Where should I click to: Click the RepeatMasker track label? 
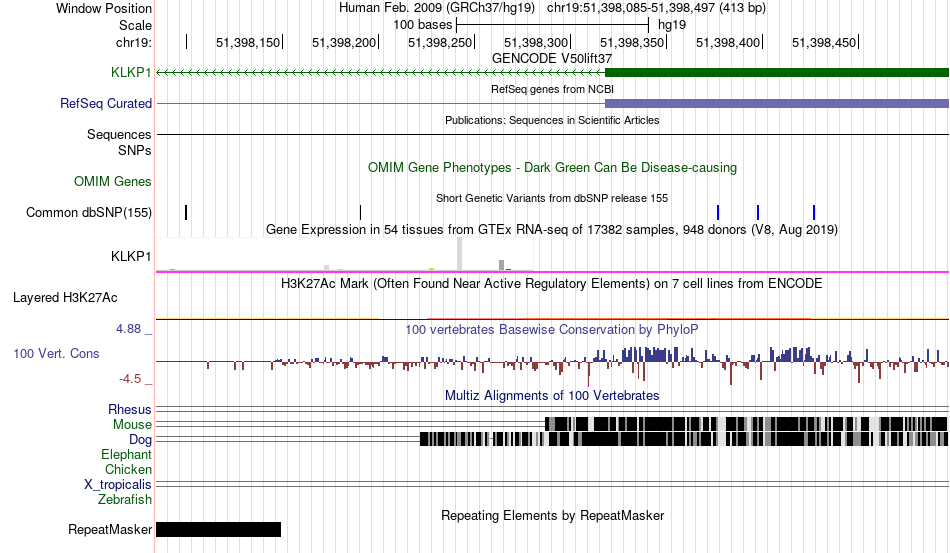click(110, 529)
